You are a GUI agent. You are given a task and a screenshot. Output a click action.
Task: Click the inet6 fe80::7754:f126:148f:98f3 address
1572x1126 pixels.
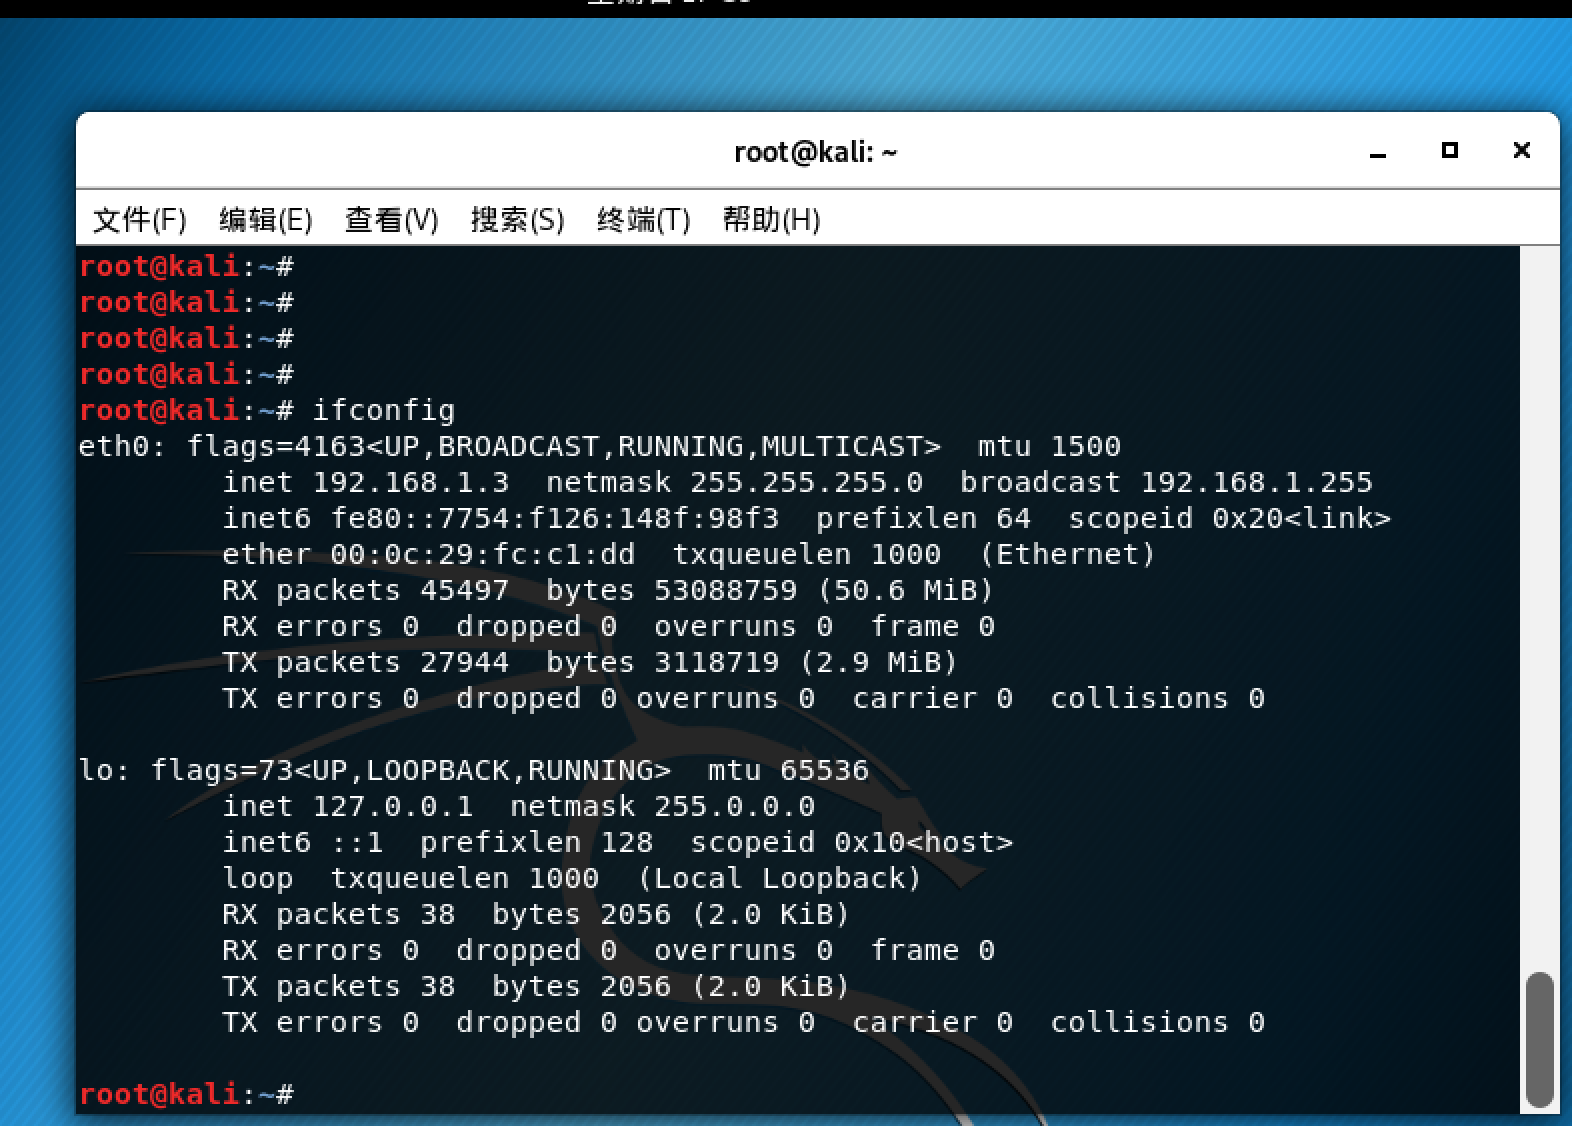tap(500, 518)
